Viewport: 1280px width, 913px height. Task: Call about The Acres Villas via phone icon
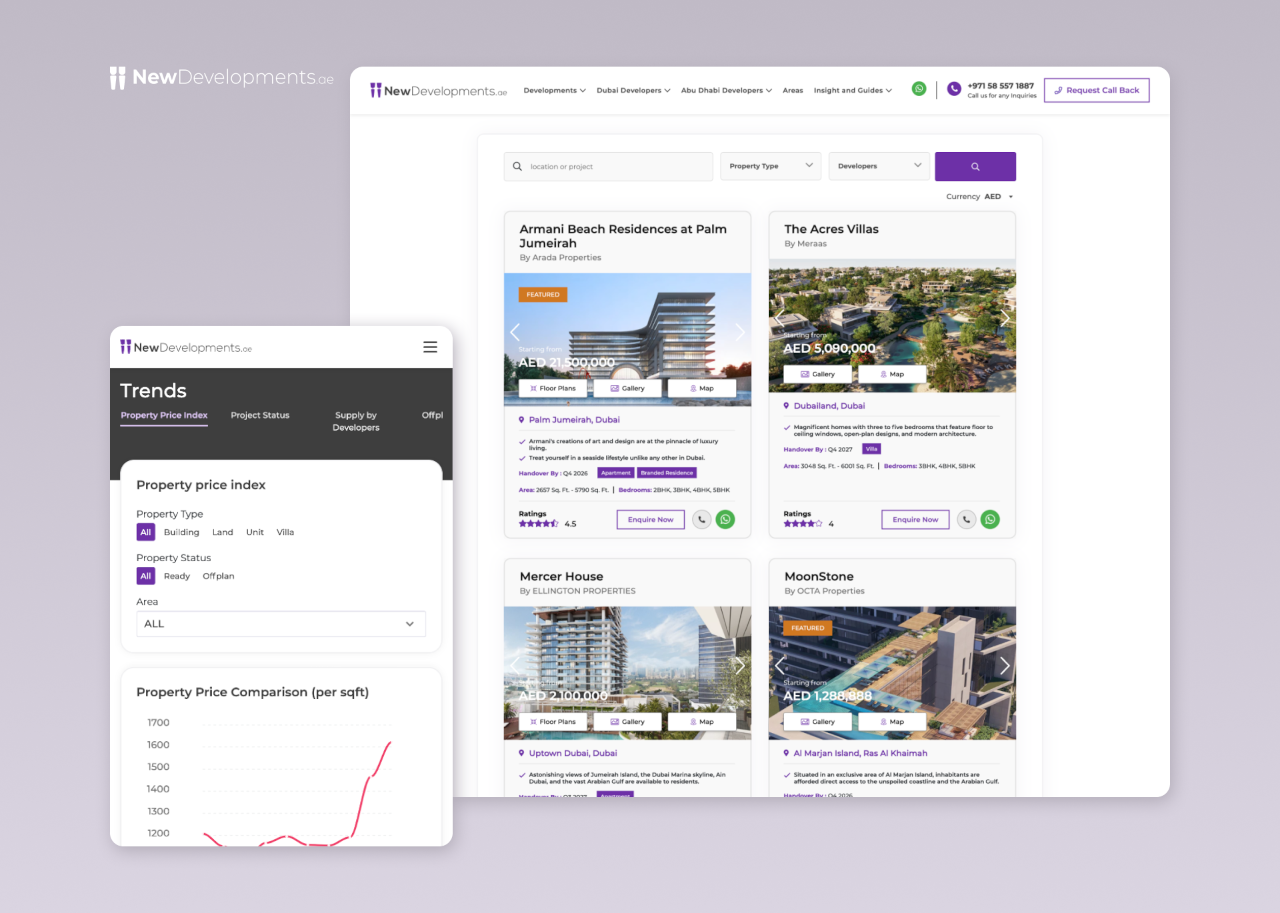[966, 519]
